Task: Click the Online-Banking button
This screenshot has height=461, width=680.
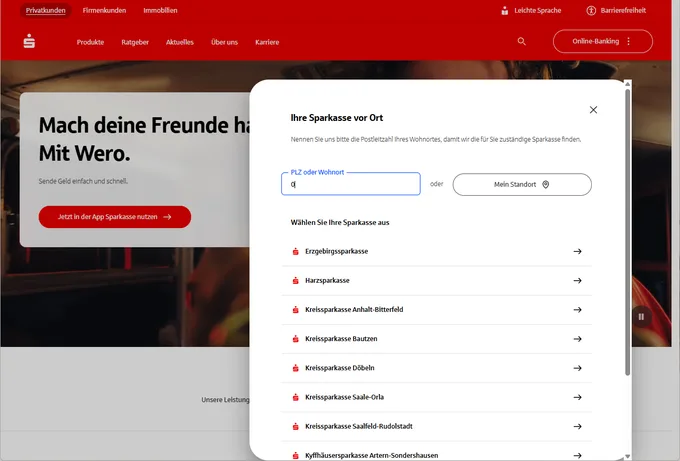Action: click(x=603, y=41)
